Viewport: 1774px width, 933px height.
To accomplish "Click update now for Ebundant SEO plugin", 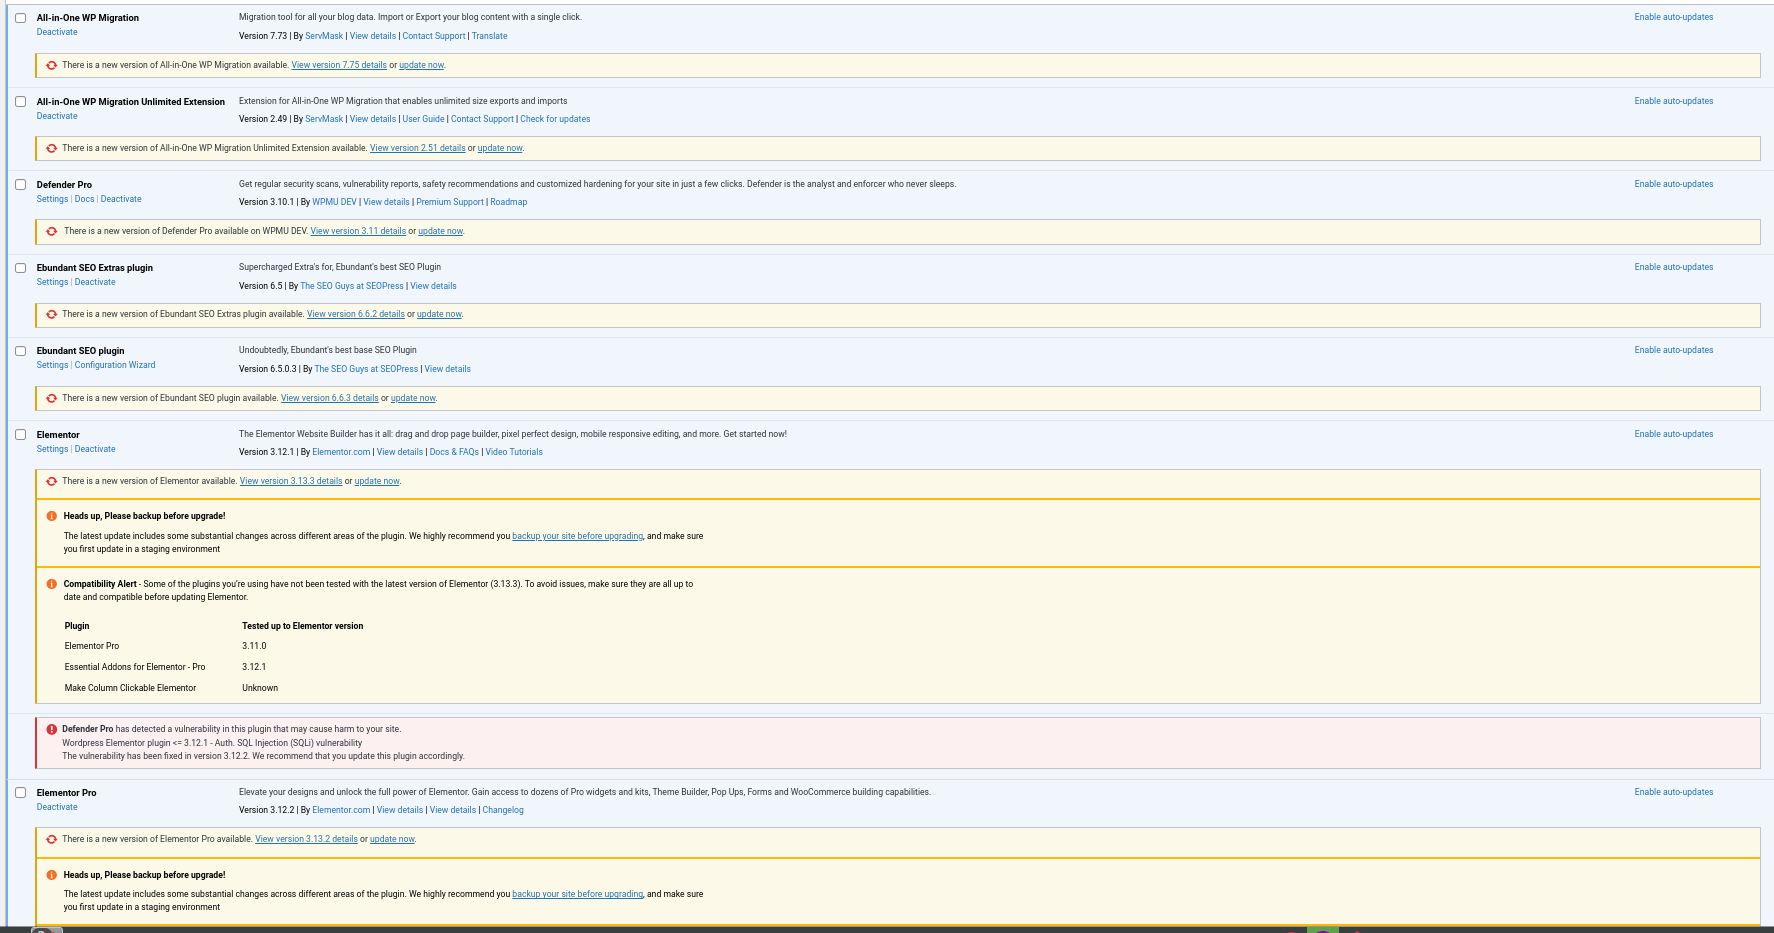I will point(413,398).
